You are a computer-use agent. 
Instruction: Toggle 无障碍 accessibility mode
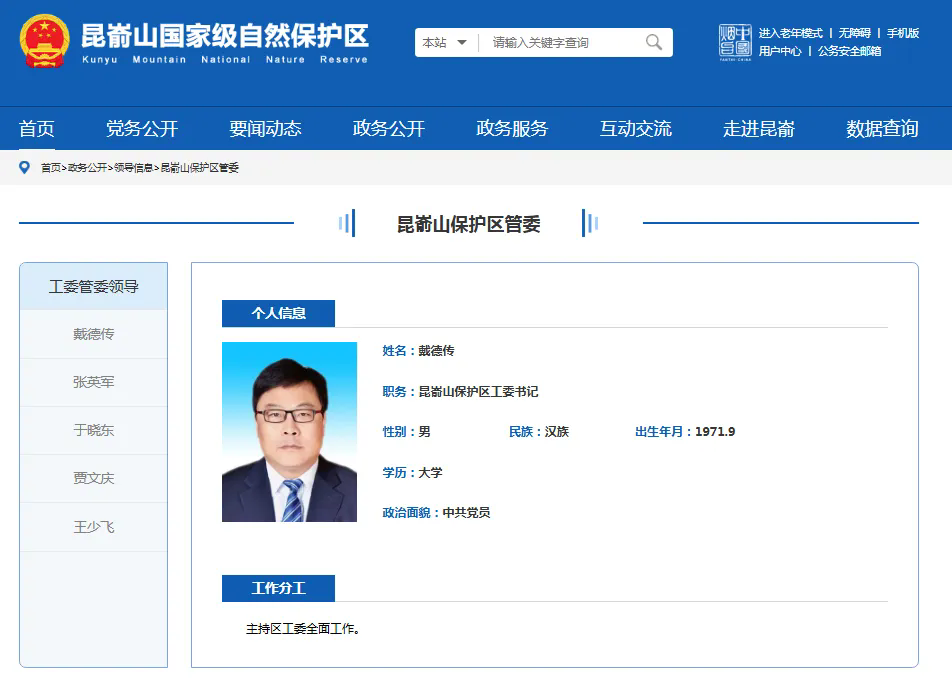coord(854,33)
